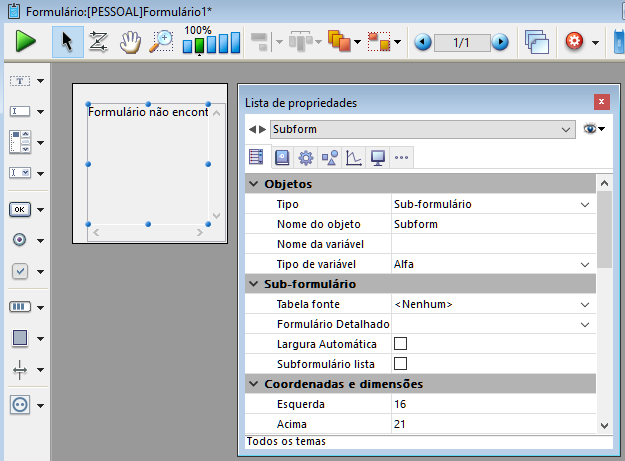Go to next form page arrow

coord(499,43)
